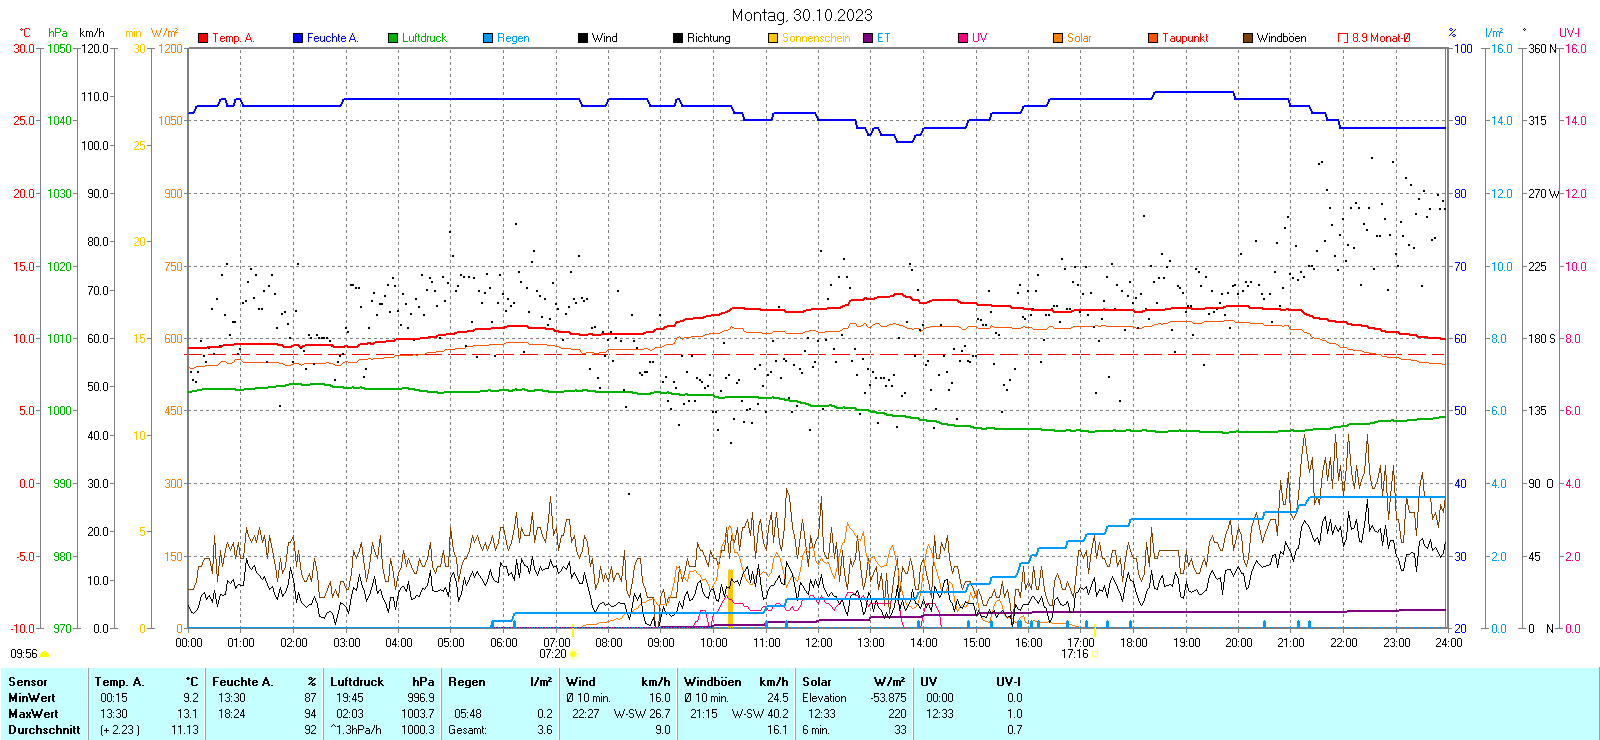Click the orange Solar legend square
The image size is (1600, 740).
[1058, 38]
